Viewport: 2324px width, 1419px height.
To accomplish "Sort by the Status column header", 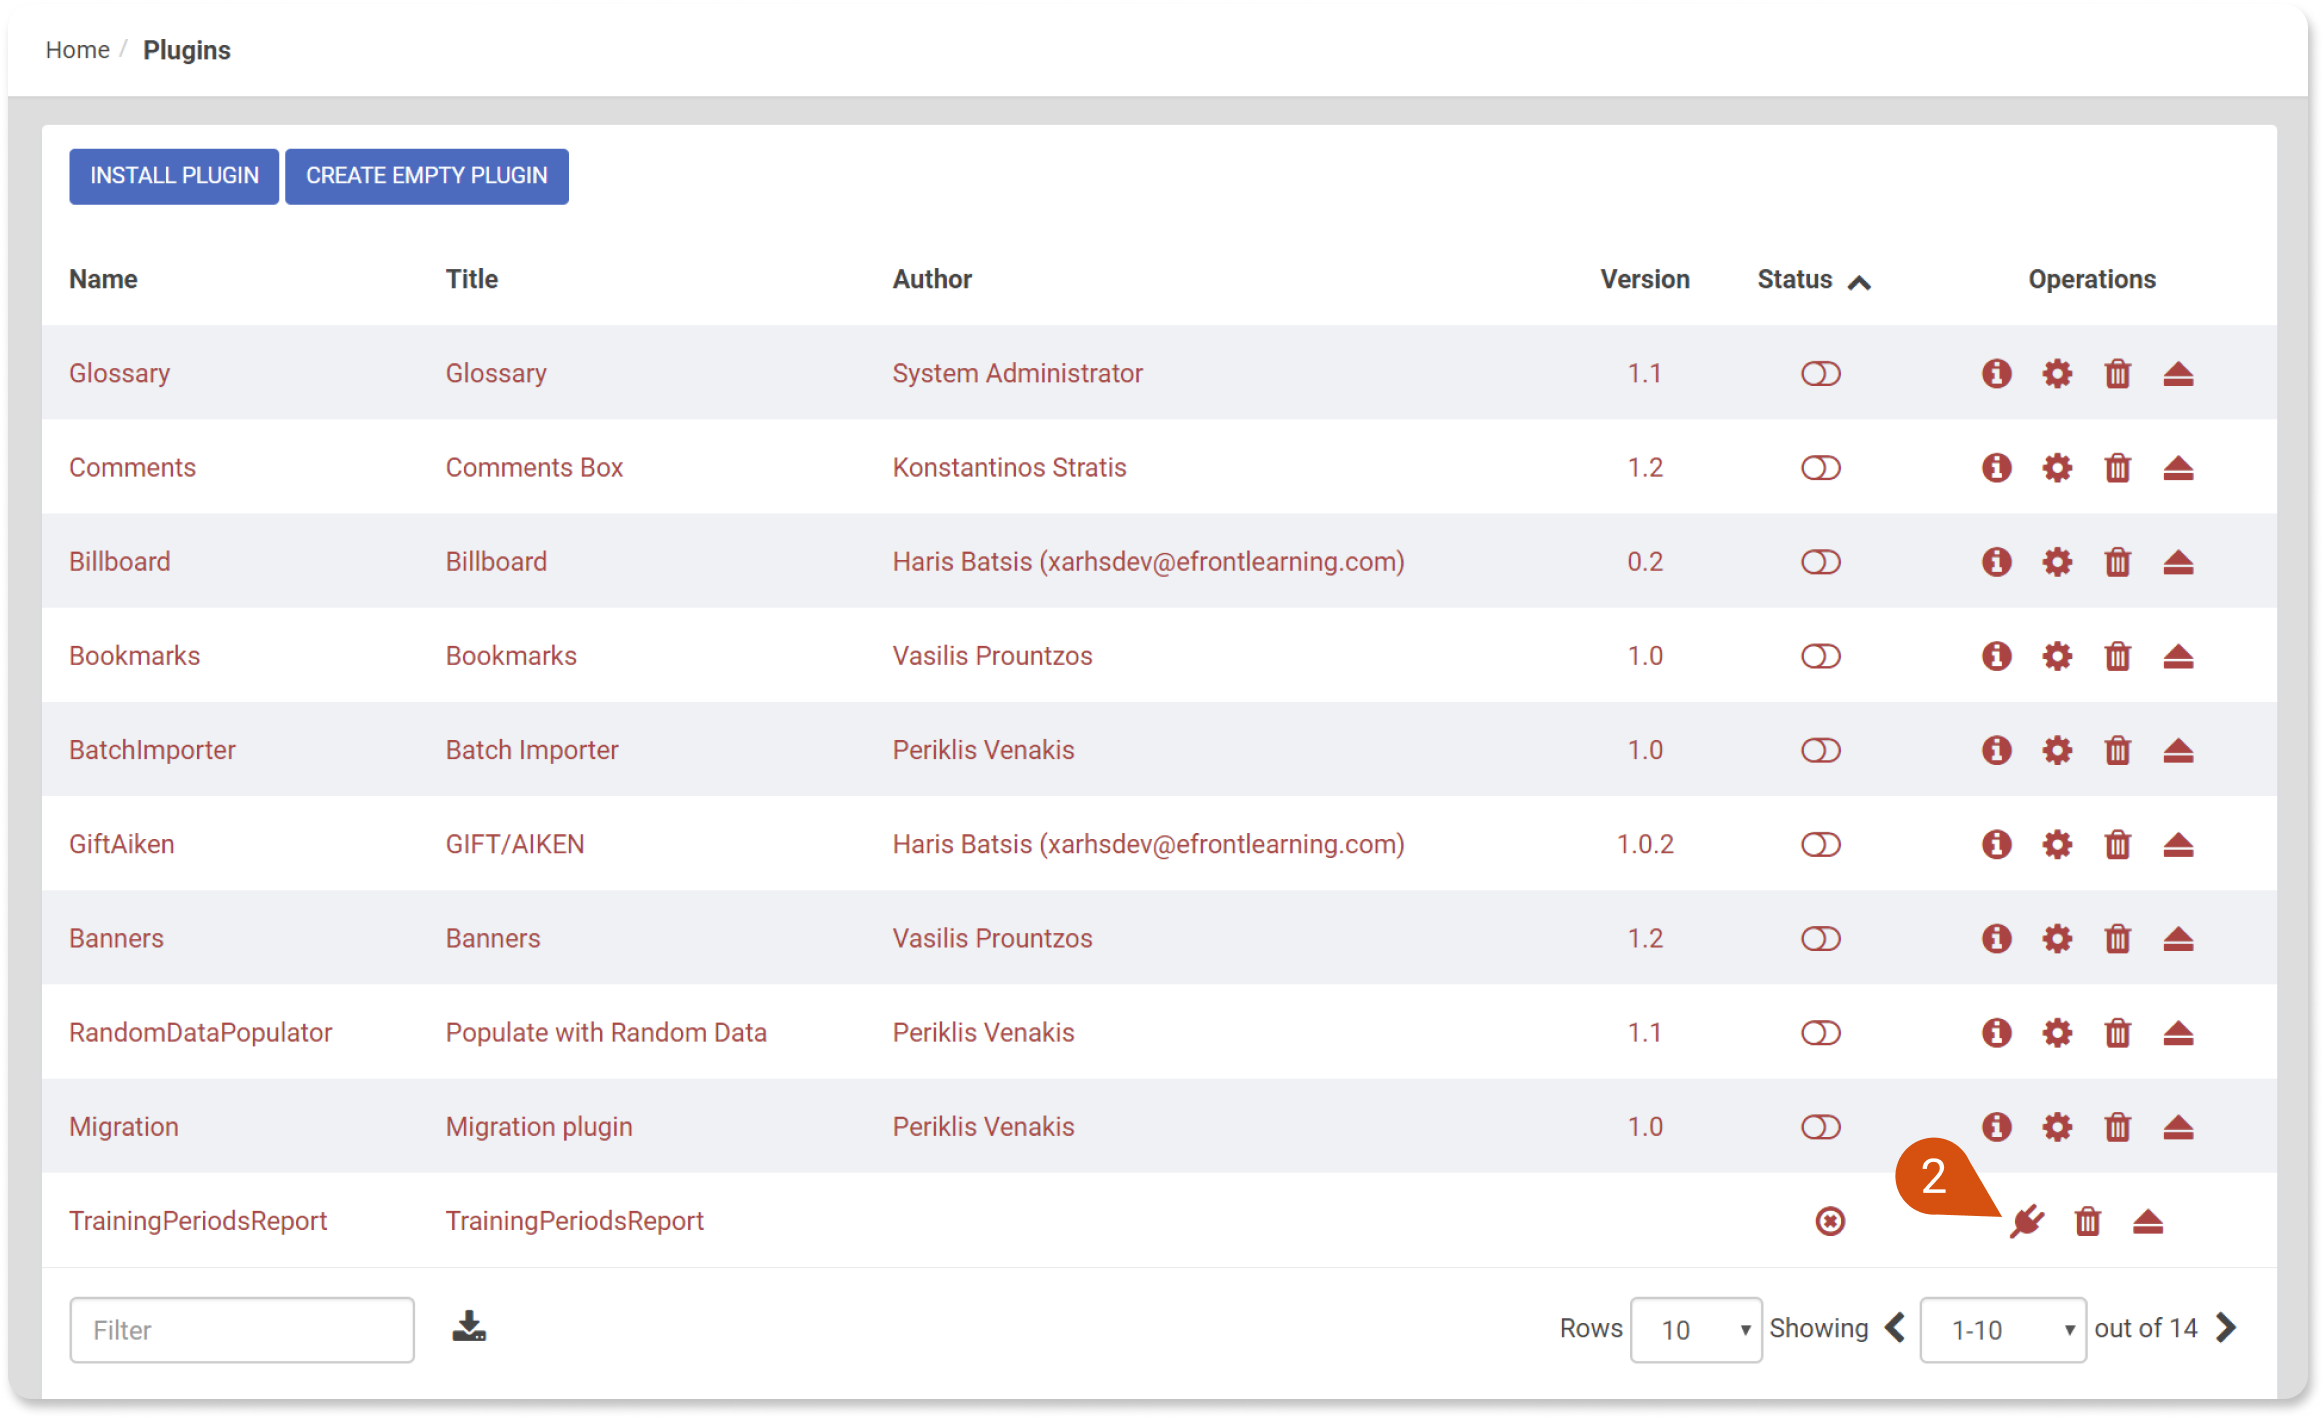I will 1813,280.
